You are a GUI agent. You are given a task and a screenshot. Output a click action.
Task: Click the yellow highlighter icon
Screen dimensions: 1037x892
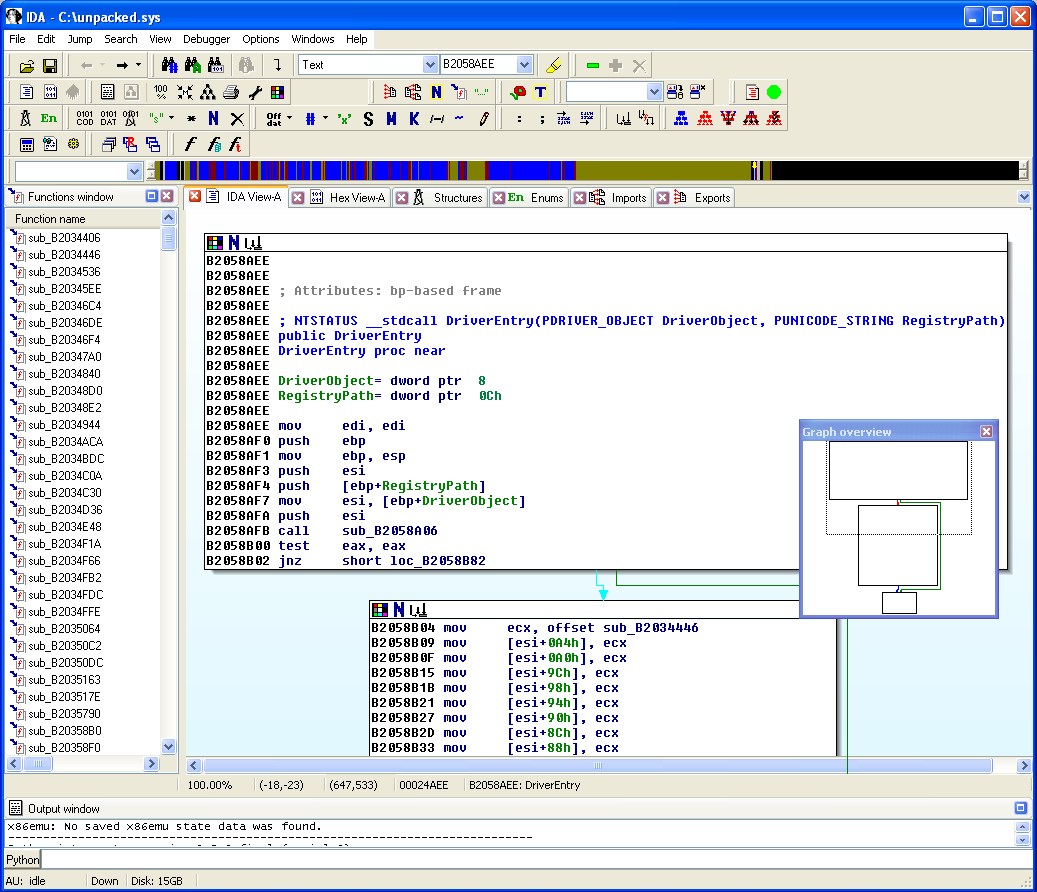(555, 65)
